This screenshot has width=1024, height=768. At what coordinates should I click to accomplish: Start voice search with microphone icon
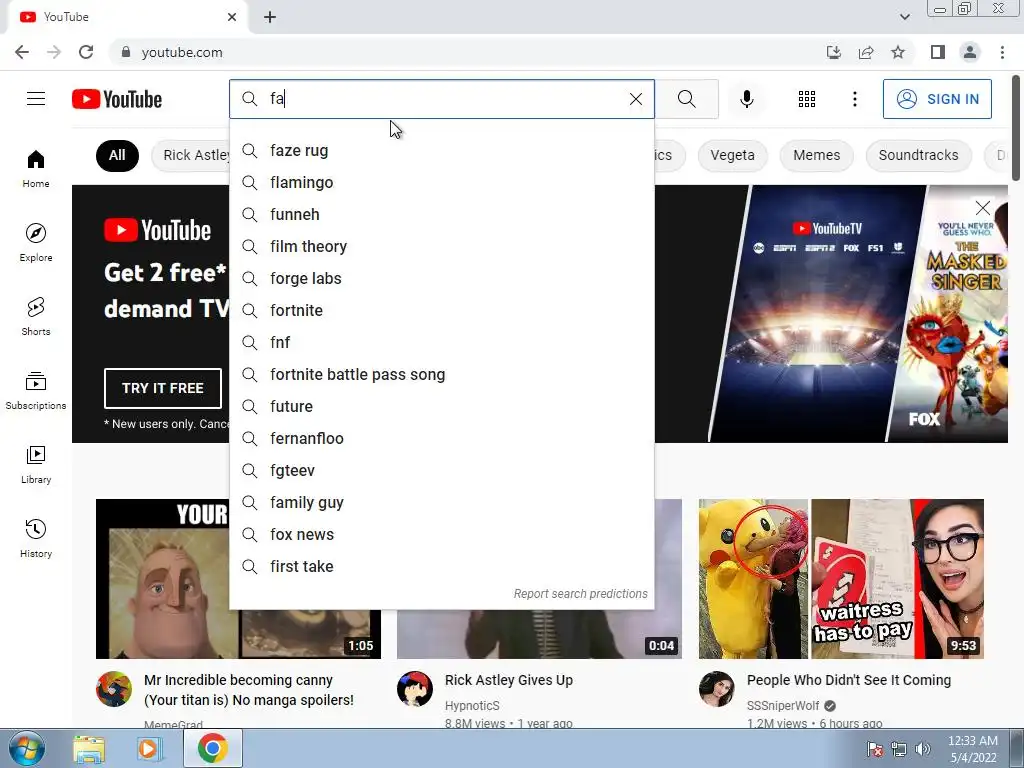click(x=746, y=99)
